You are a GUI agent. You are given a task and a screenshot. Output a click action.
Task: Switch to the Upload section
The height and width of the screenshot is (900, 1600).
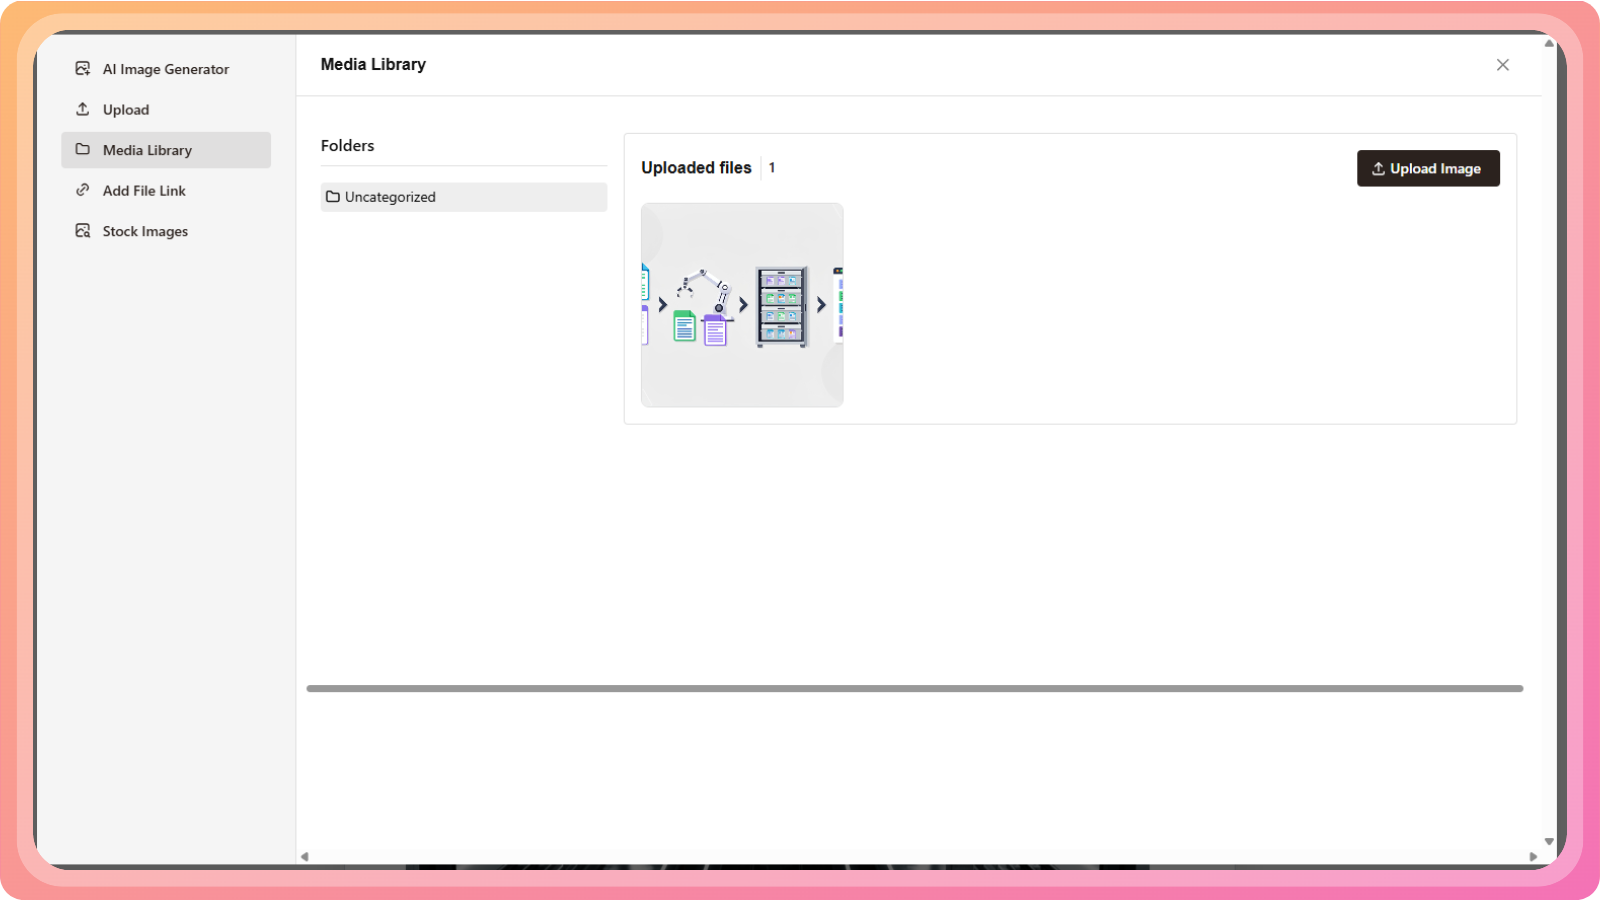tap(126, 110)
